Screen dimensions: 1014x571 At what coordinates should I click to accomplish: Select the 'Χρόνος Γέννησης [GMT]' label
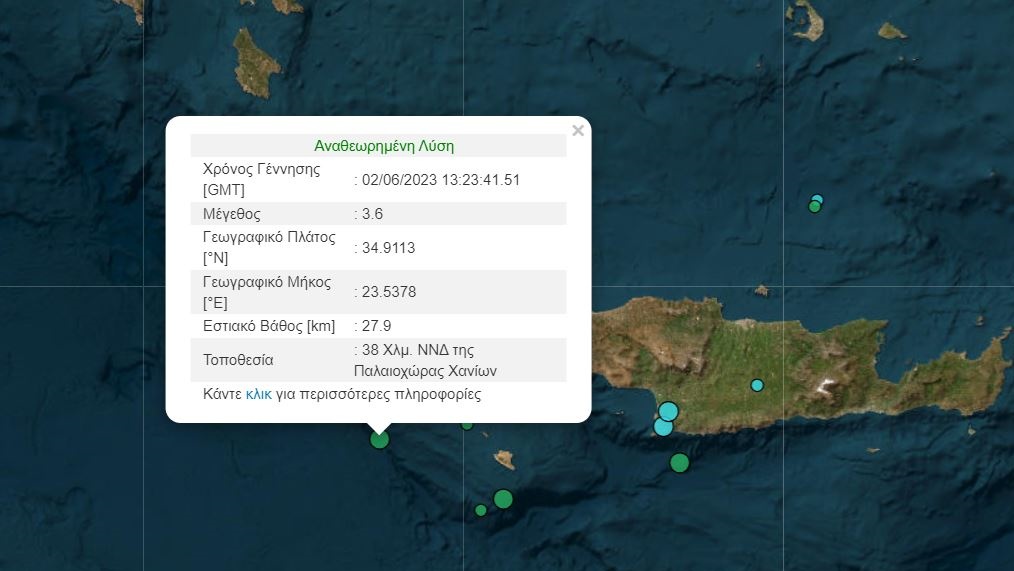[261, 179]
